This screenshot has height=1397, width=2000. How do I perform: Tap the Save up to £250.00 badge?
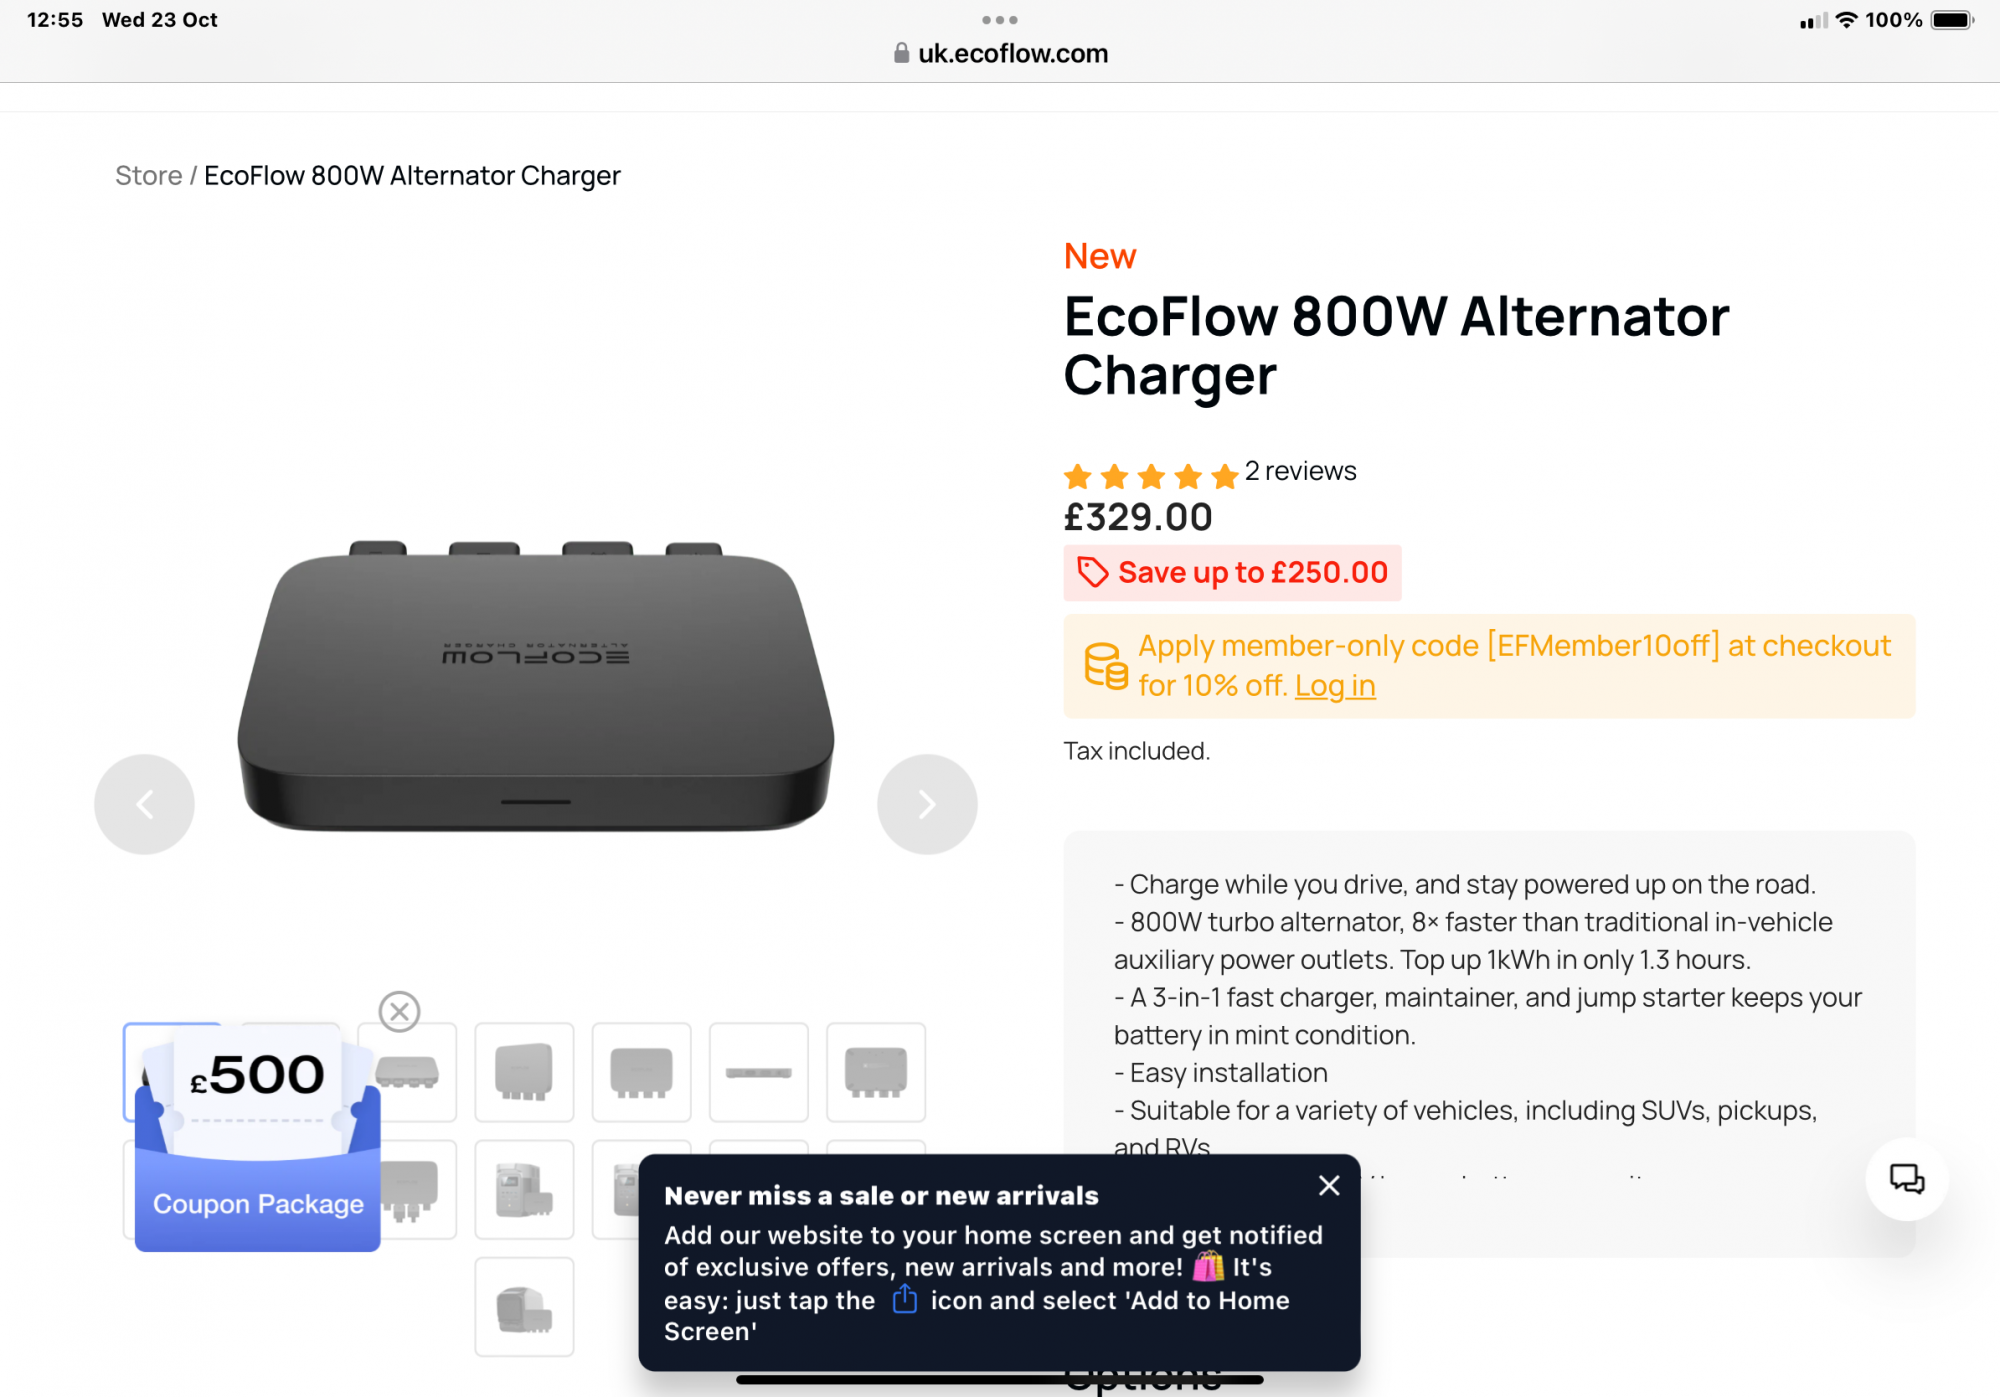[1232, 573]
